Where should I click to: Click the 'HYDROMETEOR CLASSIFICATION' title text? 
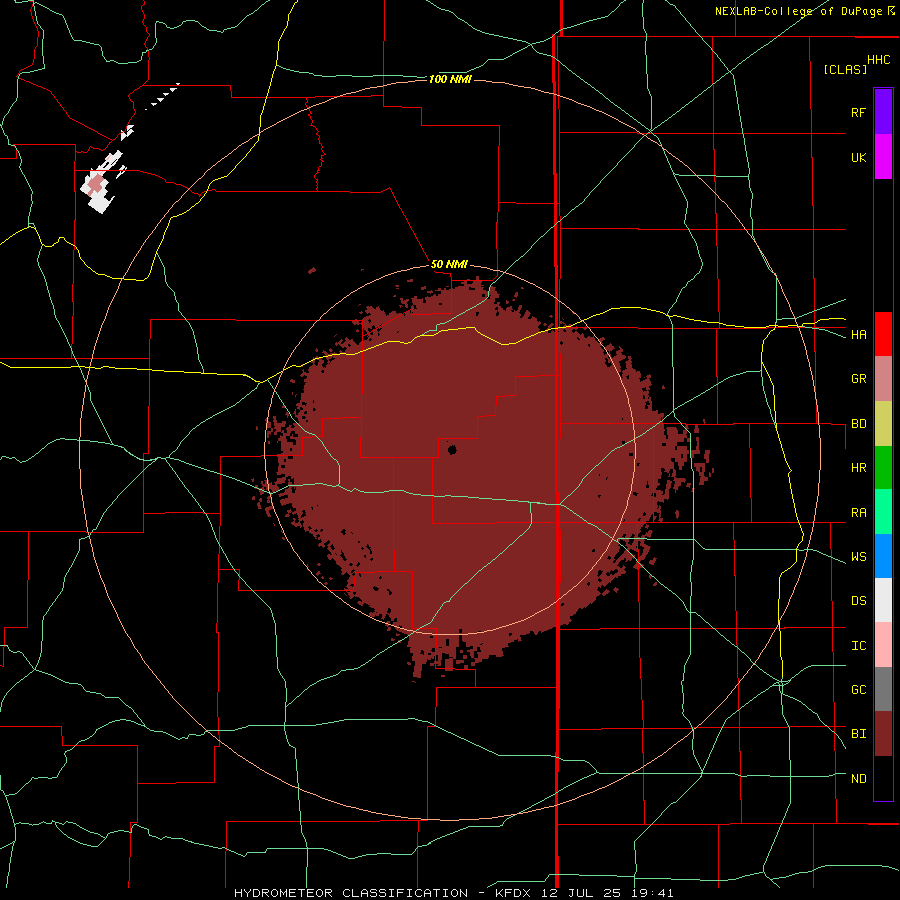click(351, 893)
